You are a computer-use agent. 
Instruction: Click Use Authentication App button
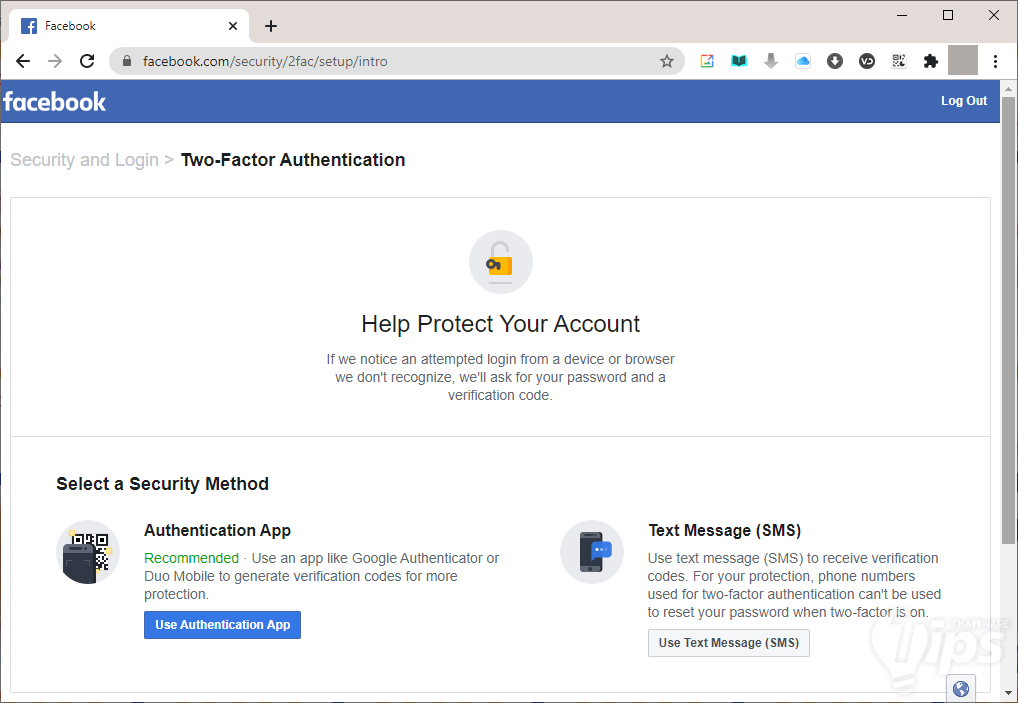pos(222,625)
